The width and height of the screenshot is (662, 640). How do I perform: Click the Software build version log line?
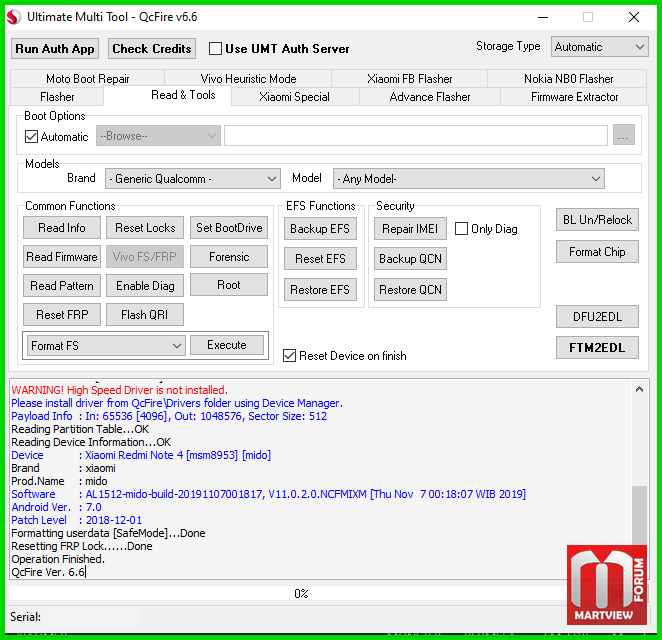pos(269,494)
